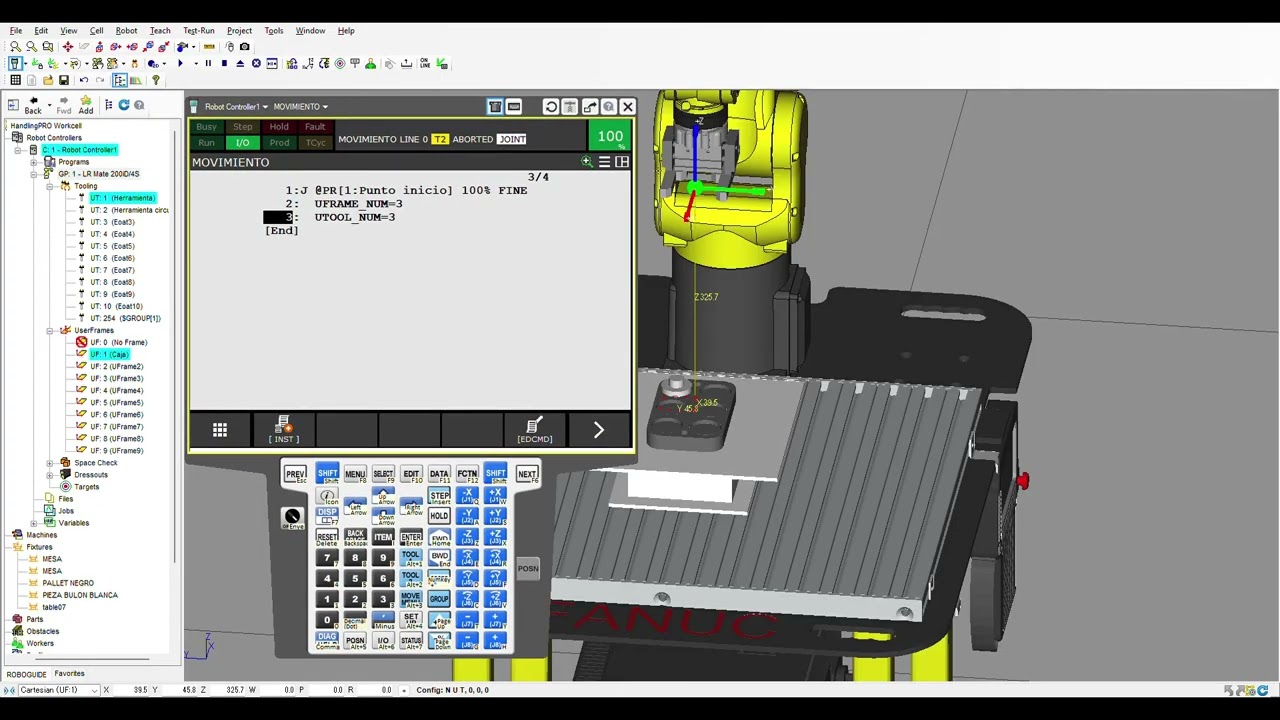This screenshot has height=720, width=1280.
Task: Open the Cartesian (UF:1) coordinate dropdown
Action: click(60, 690)
